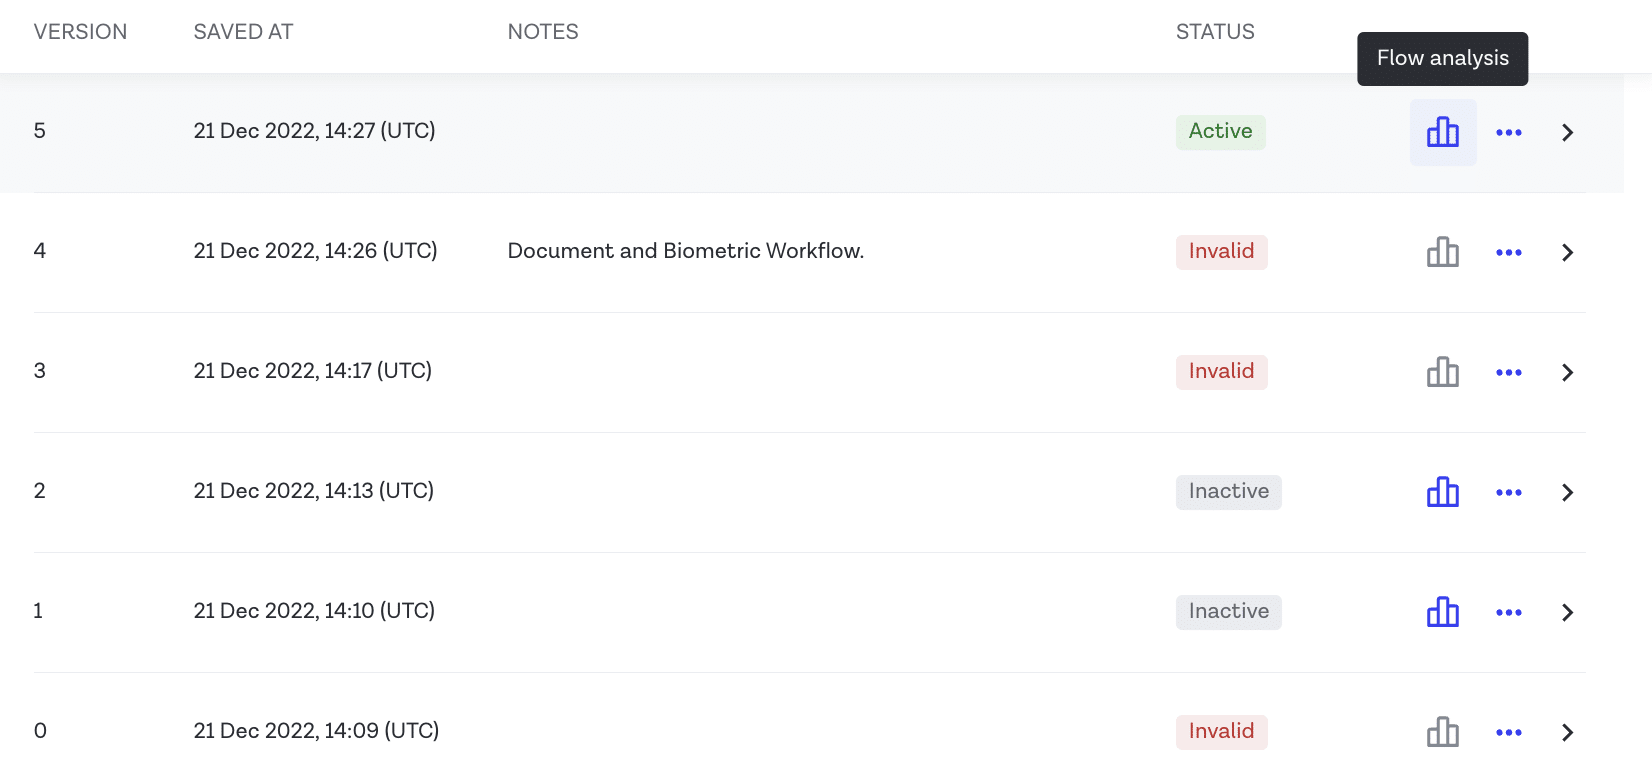Screen dimensions: 1652x780
Task: Click Invalid badge on version 3
Action: (1222, 371)
